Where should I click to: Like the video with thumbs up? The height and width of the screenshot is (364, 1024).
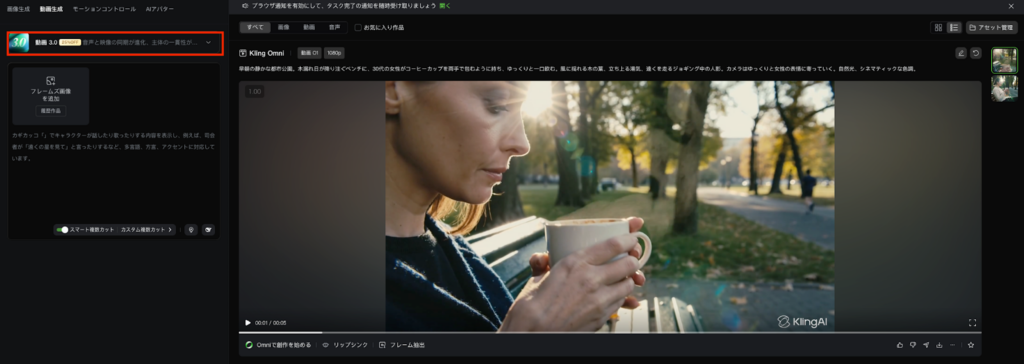point(900,344)
